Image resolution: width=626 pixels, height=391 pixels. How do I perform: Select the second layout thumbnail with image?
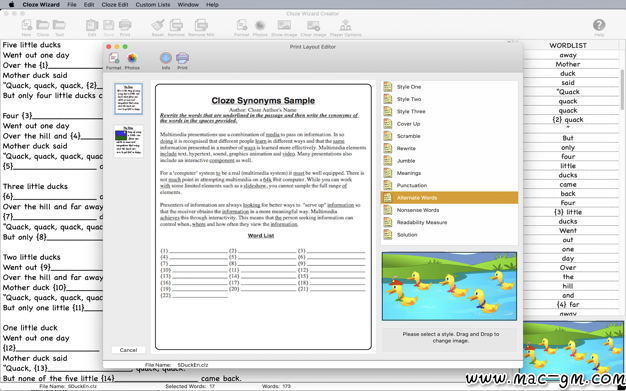pos(128,141)
